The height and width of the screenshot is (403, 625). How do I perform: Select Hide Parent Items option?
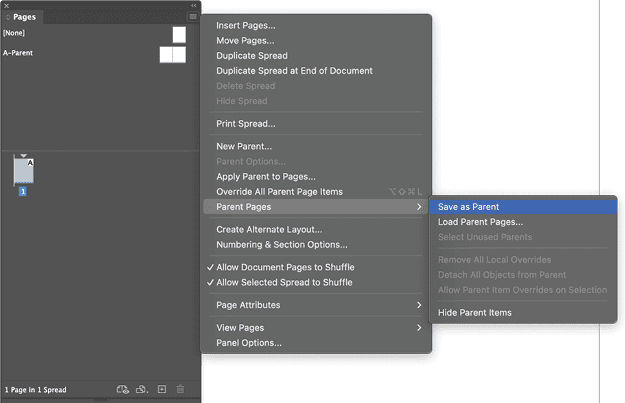point(474,313)
